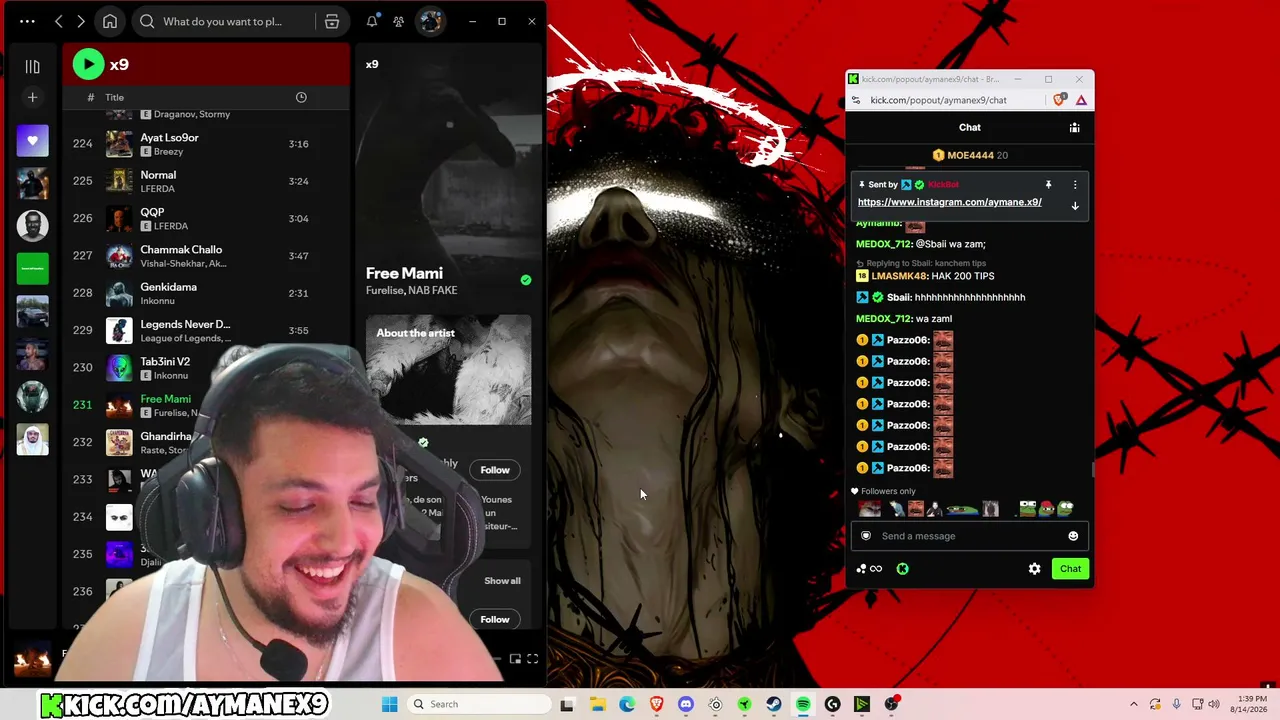The image size is (1280, 720).
Task: Open the Spotify profile avatar menu
Action: click(x=431, y=21)
